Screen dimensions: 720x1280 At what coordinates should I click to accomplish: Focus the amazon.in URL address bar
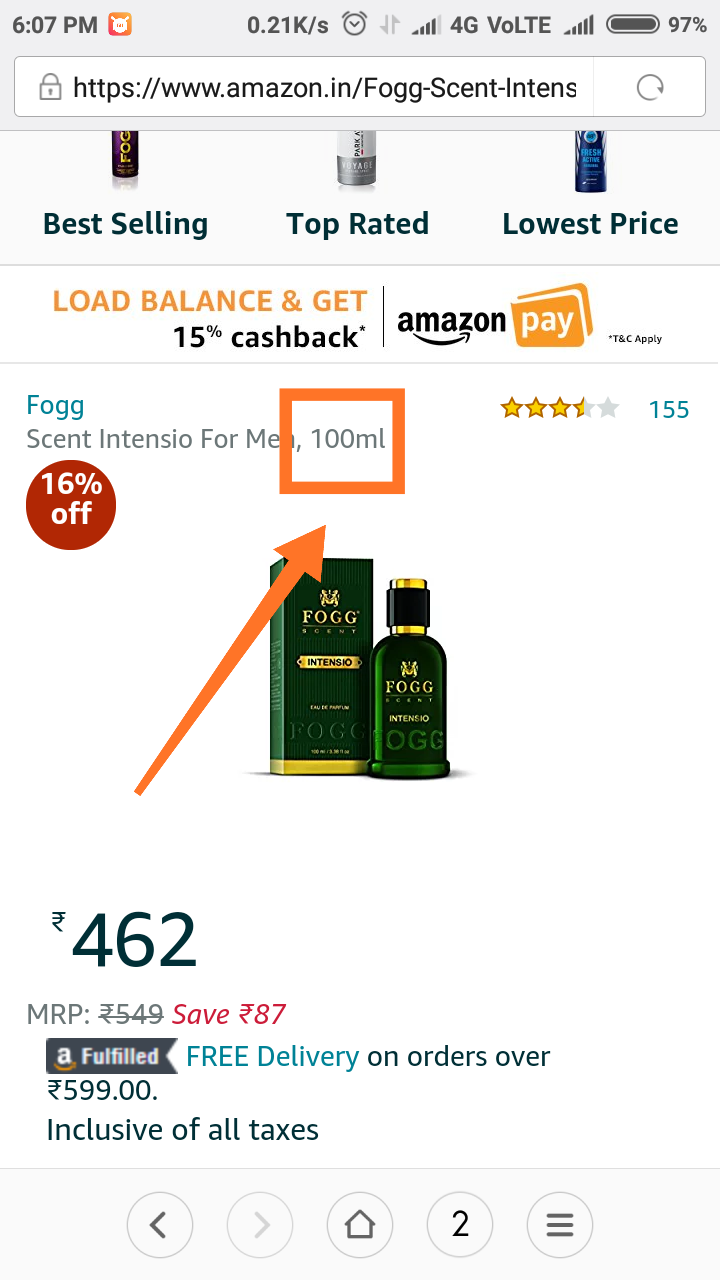point(325,88)
